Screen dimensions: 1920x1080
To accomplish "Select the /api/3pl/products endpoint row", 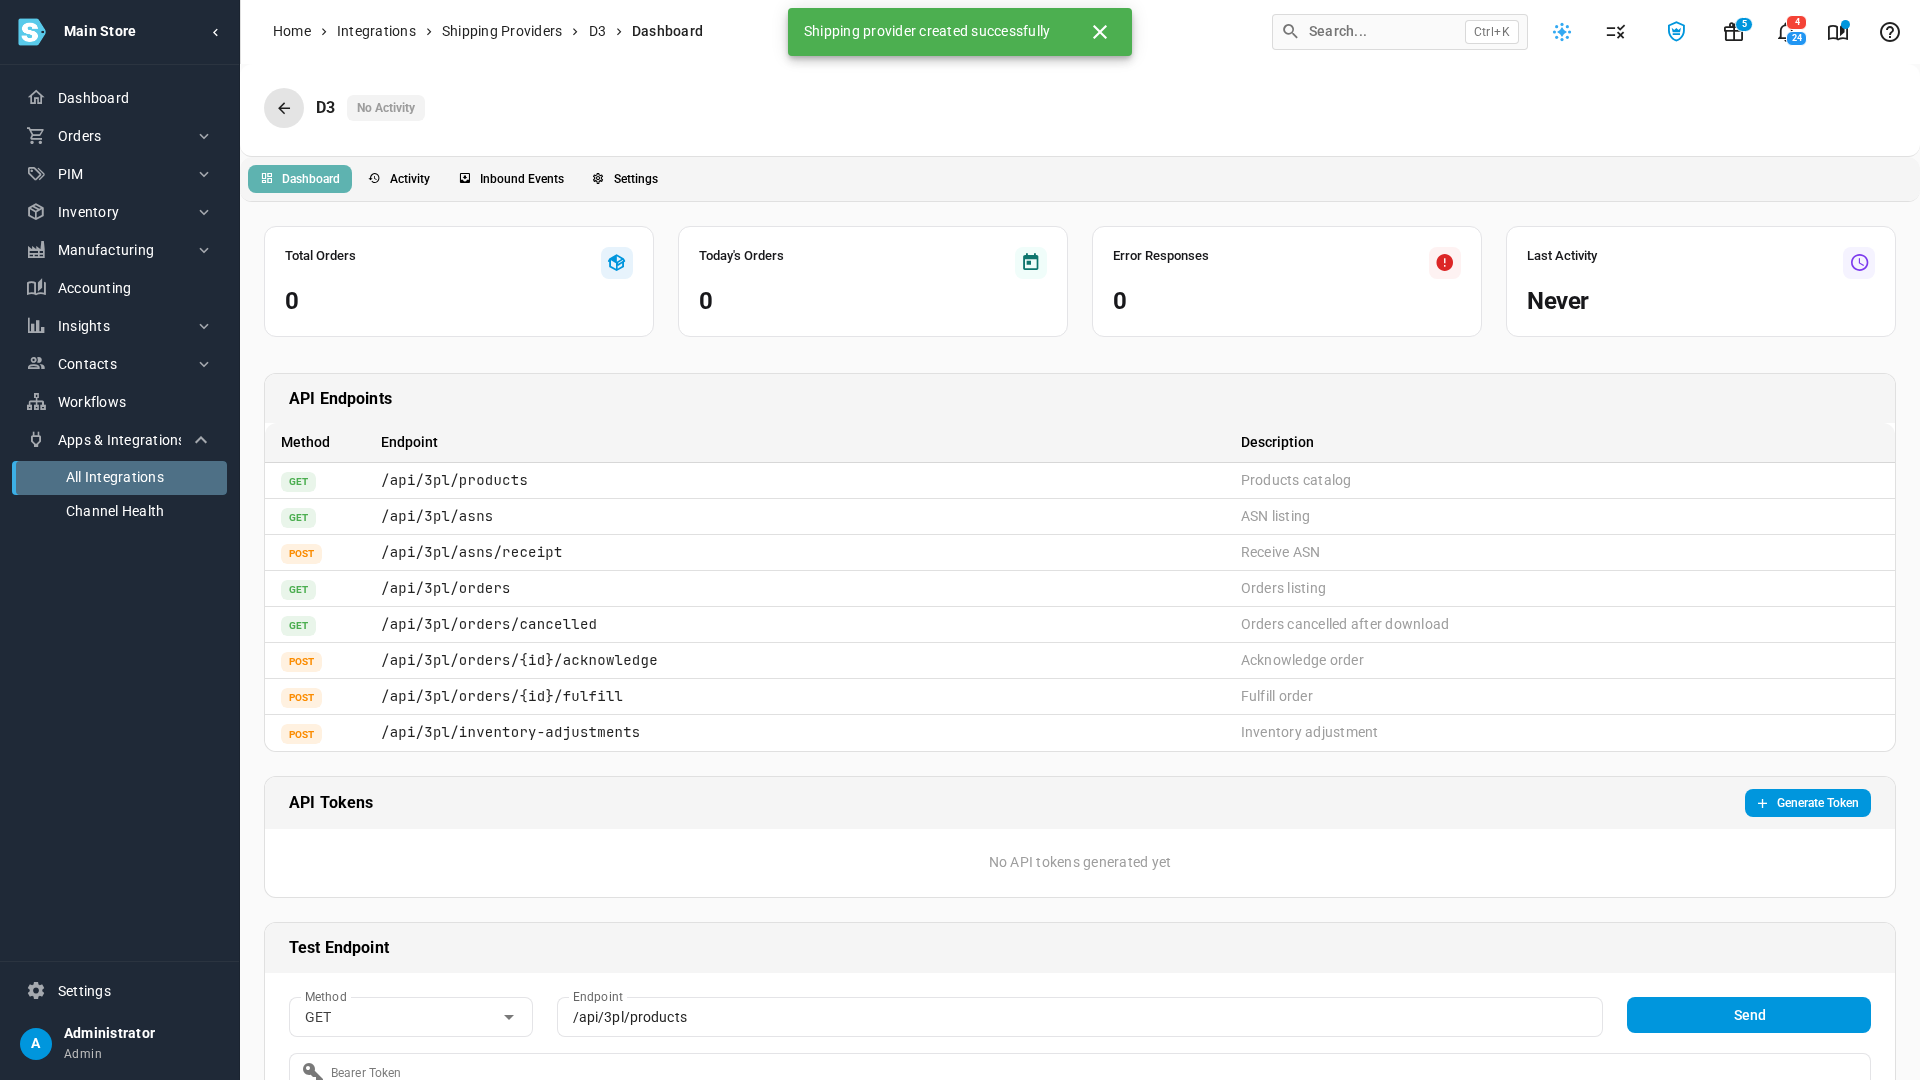I will 1080,481.
